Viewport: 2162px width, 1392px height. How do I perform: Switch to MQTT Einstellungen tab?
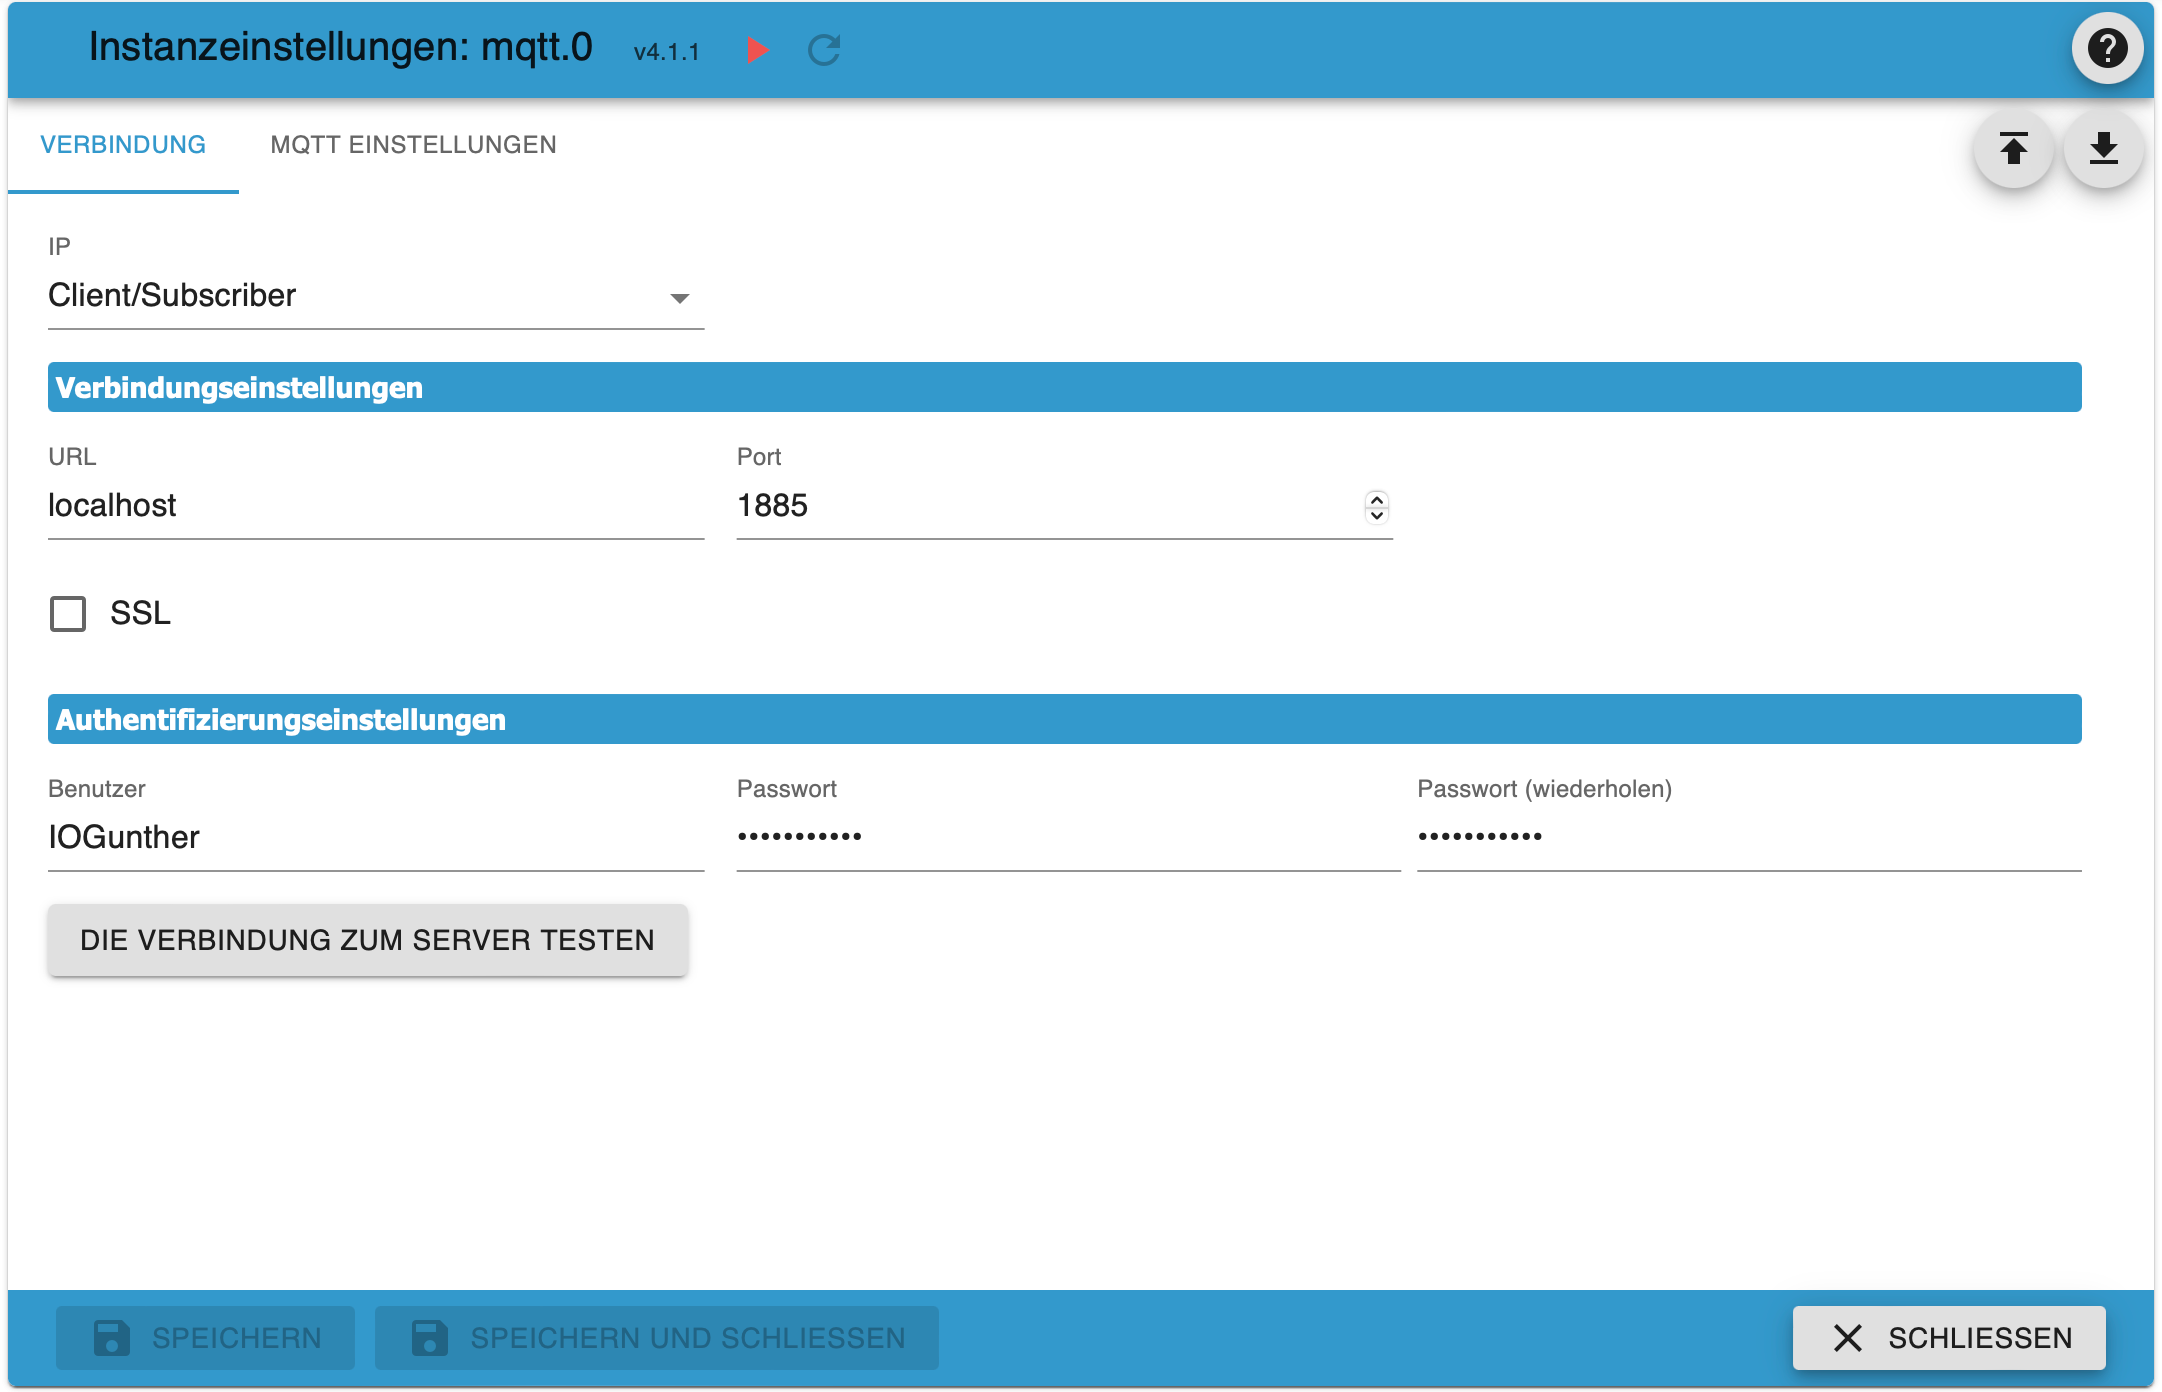tap(413, 145)
